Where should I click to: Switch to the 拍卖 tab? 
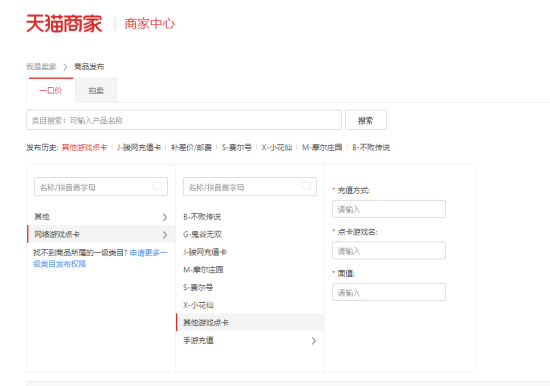coord(96,91)
